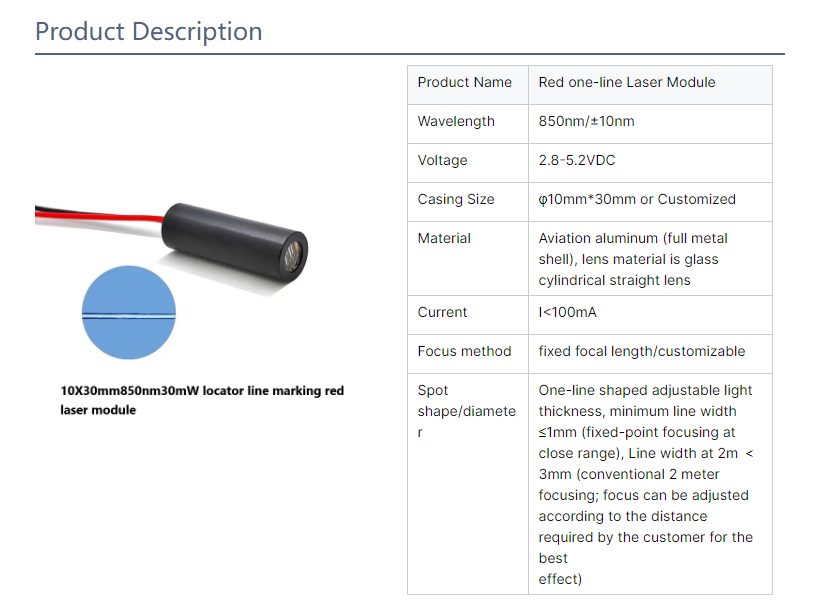Click the 850nm/±10nm wavelength value
The image size is (814, 612).
(x=586, y=122)
